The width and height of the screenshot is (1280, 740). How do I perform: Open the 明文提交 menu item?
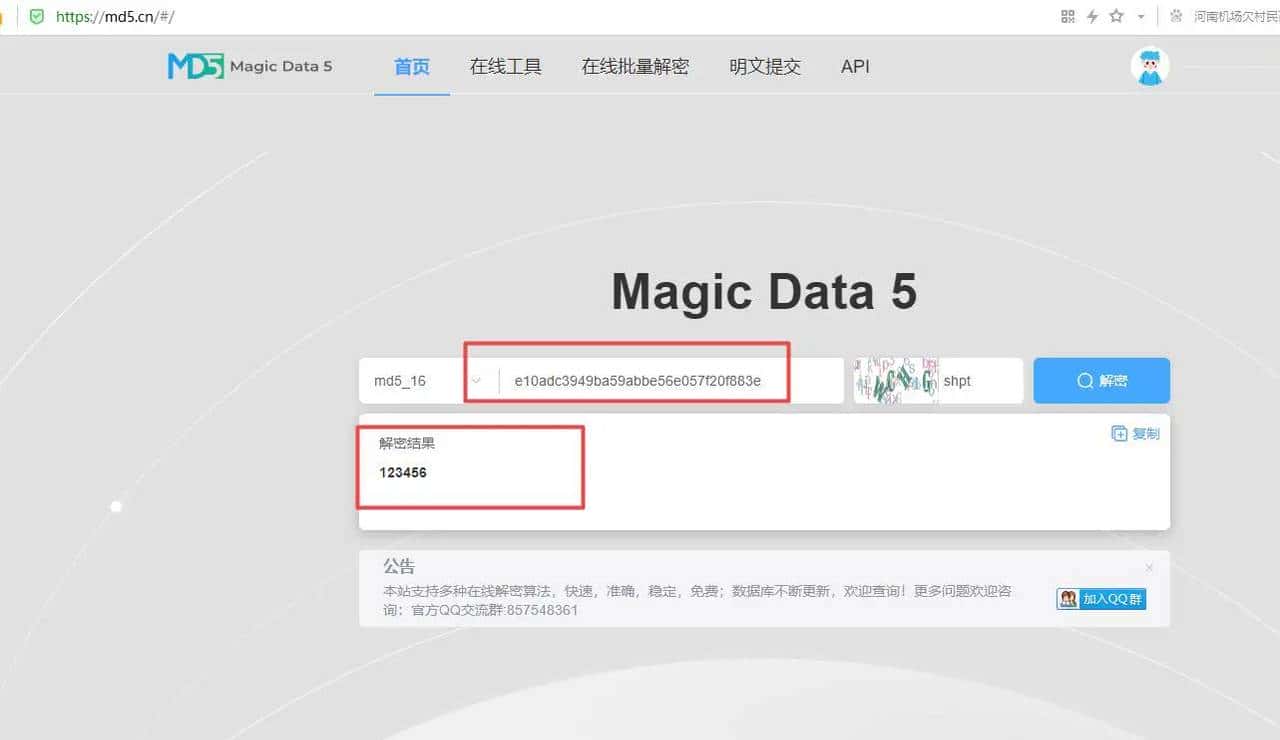[763, 66]
